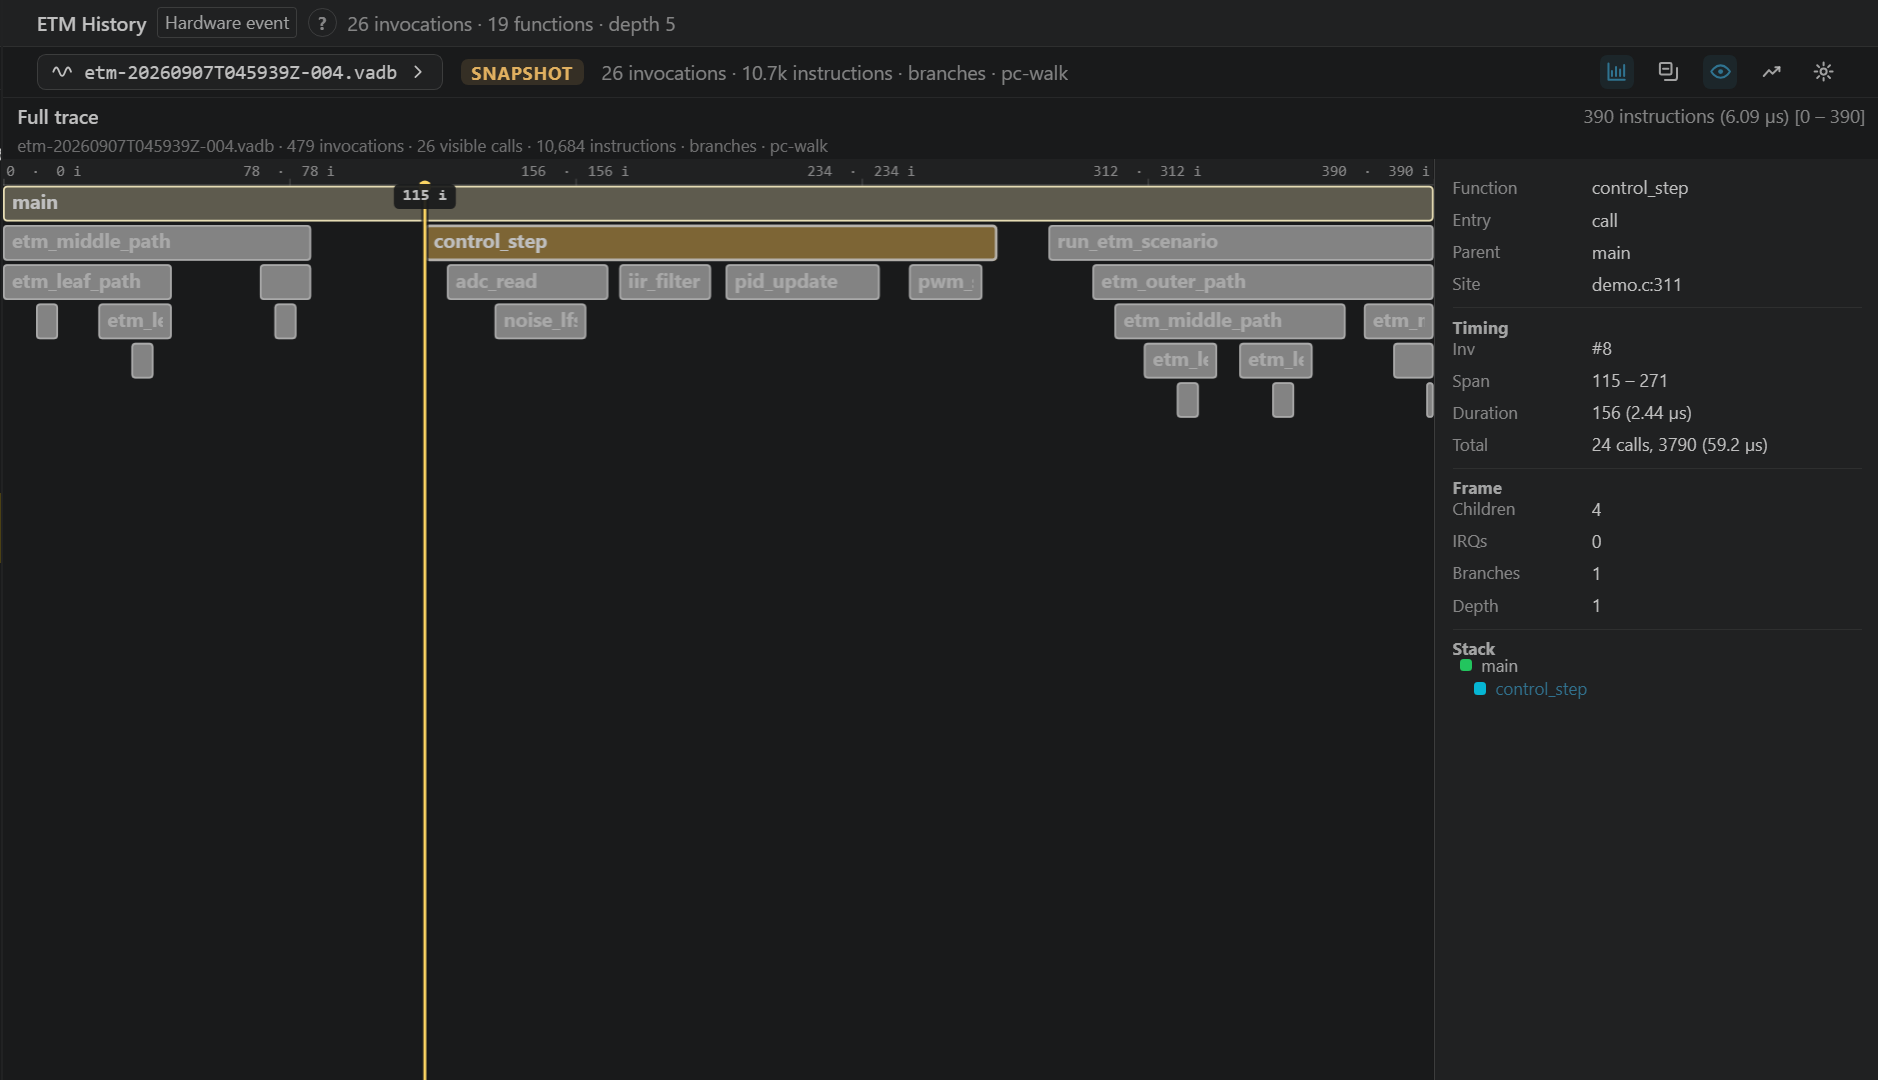Click the Full trace heading
The image size is (1878, 1080).
point(58,117)
